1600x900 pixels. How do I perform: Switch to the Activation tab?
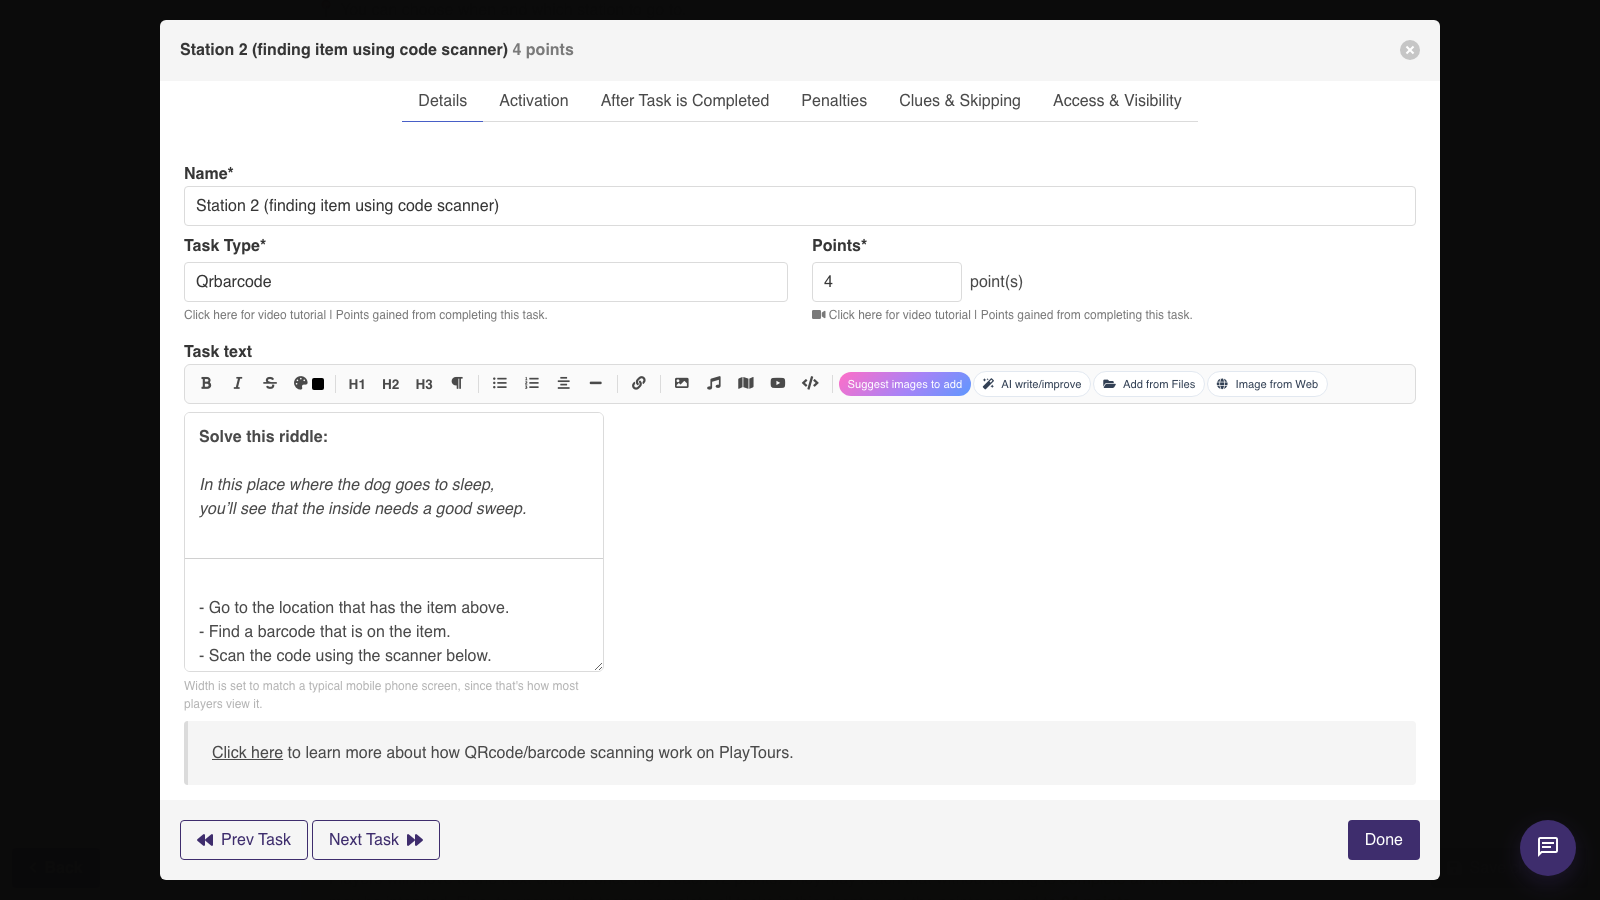pos(534,100)
